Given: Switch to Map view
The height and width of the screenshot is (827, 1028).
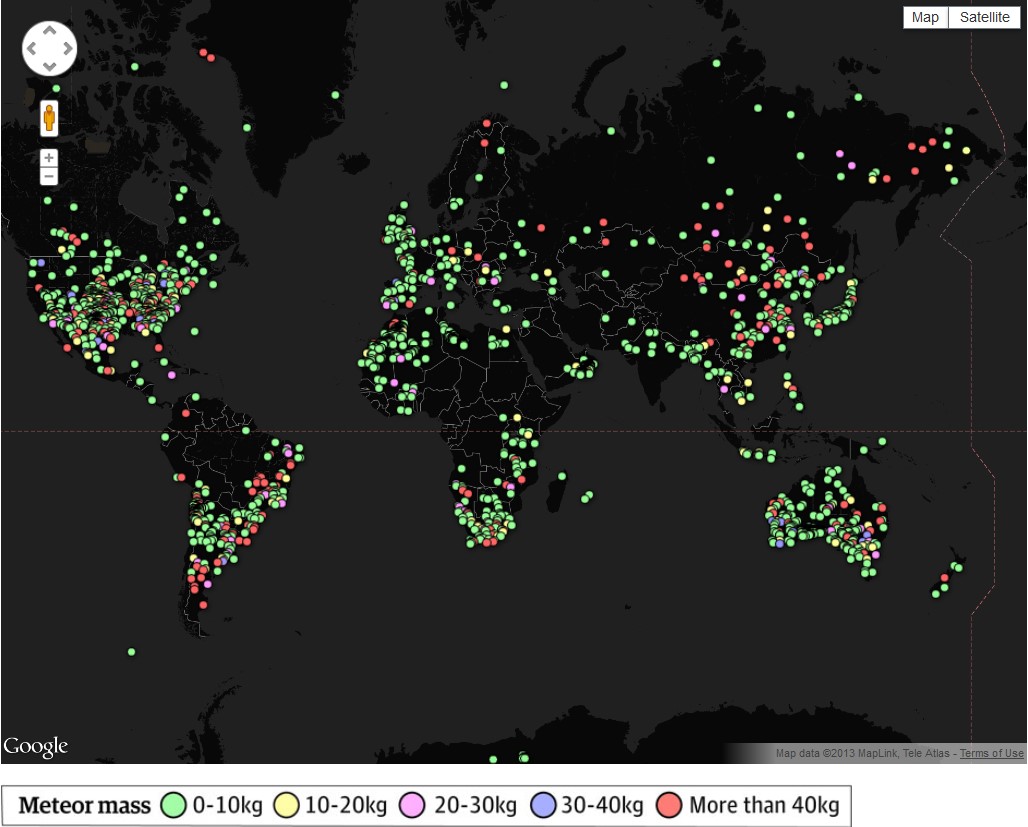Looking at the screenshot, I should pyautogui.click(x=925, y=18).
